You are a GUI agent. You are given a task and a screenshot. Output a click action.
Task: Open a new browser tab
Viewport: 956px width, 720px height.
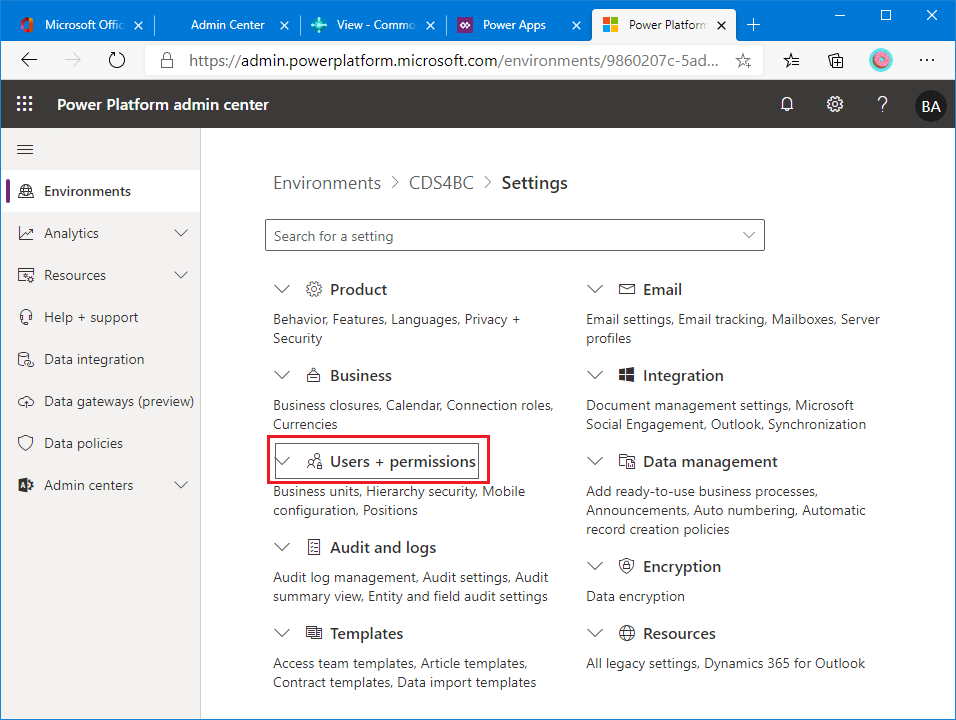tap(754, 25)
